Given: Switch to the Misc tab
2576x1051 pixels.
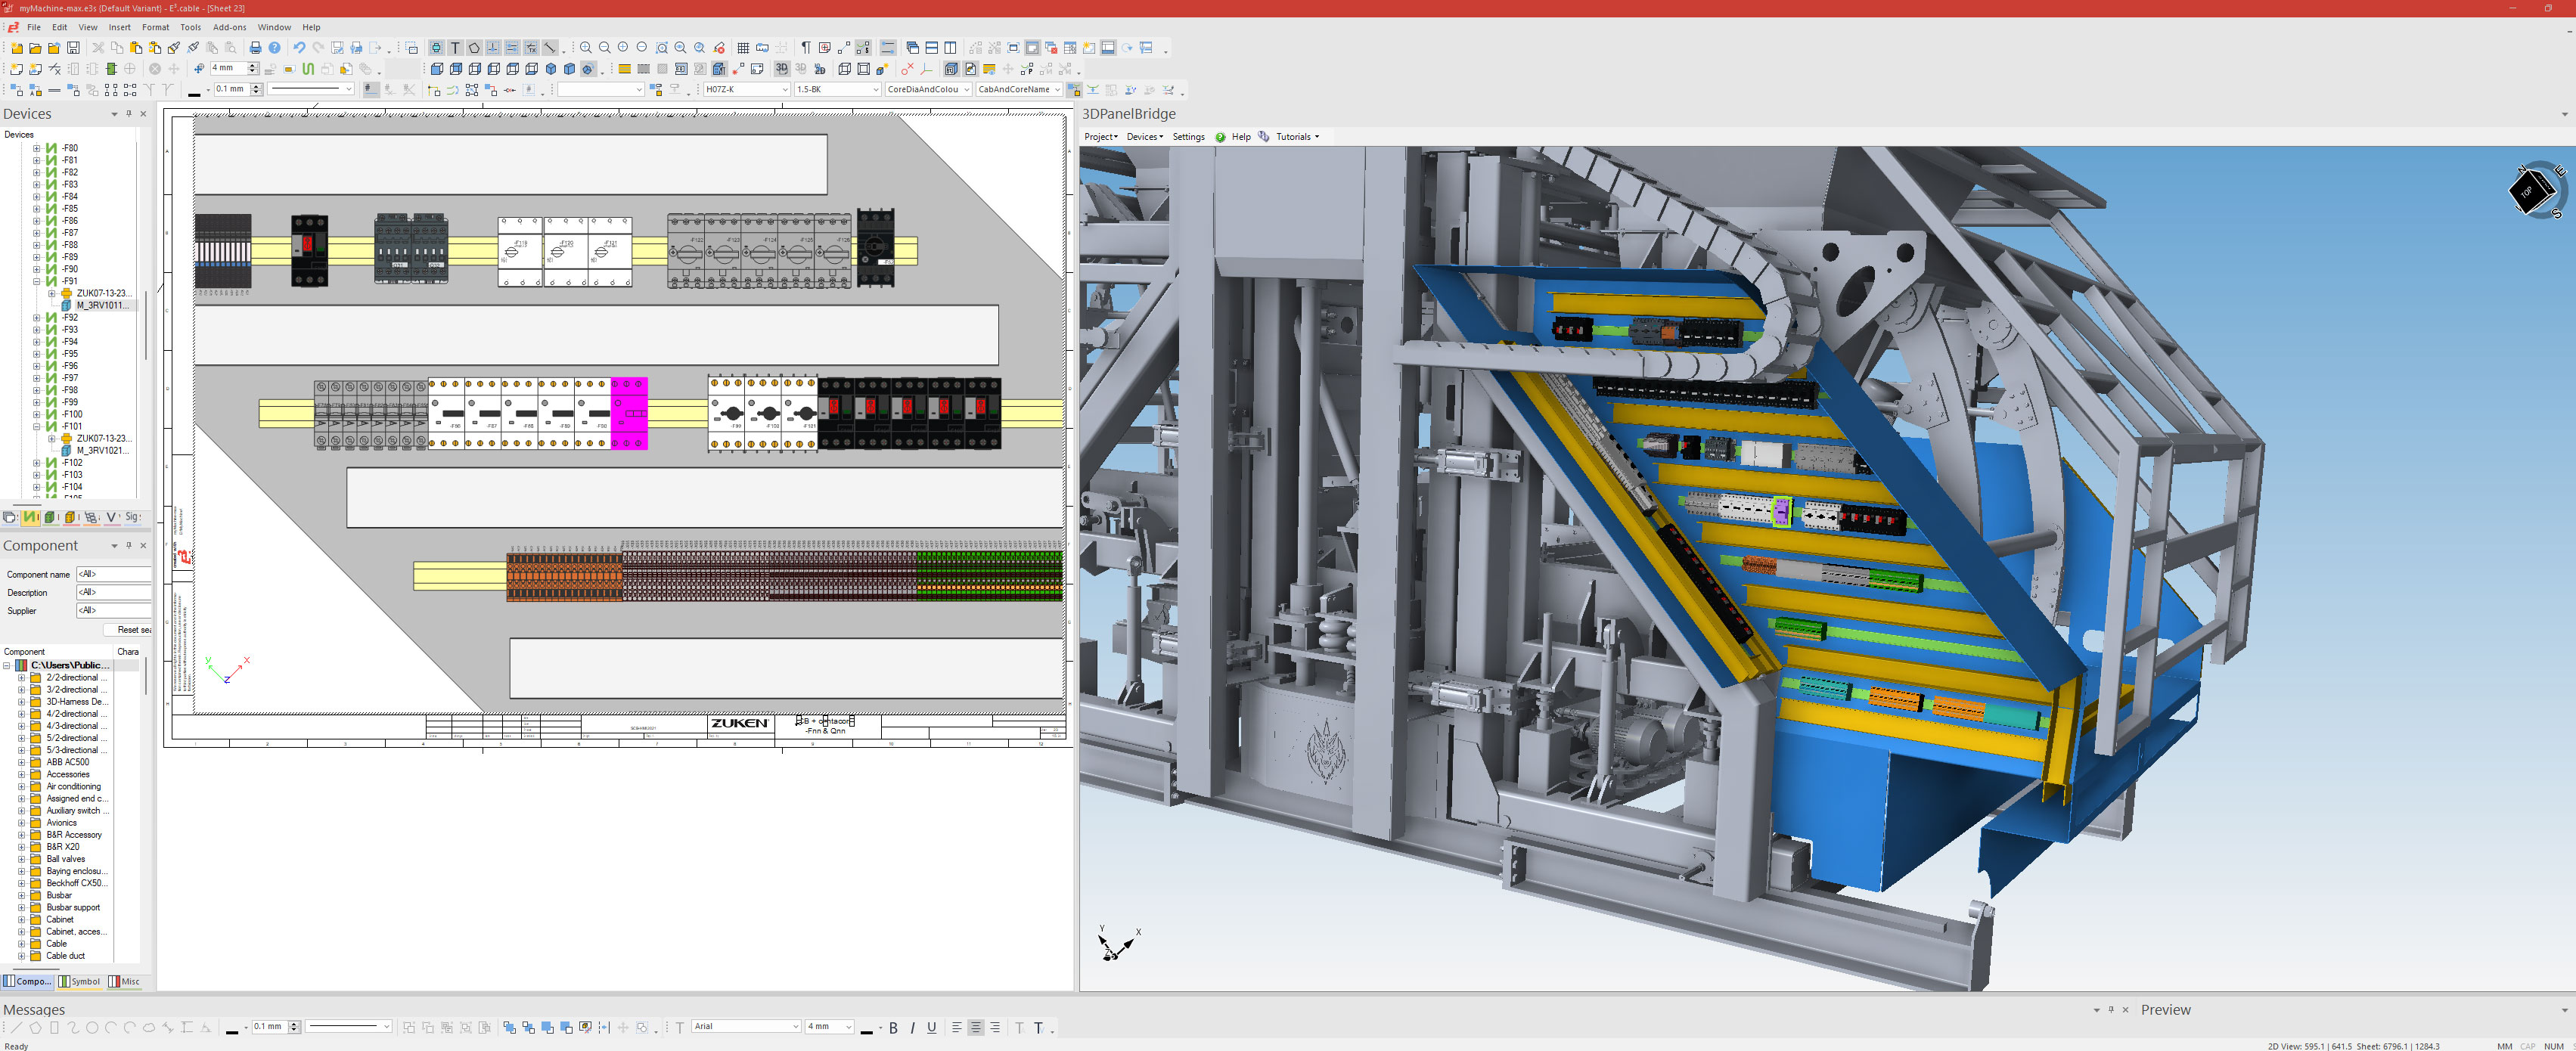Looking at the screenshot, I should coord(125,981).
